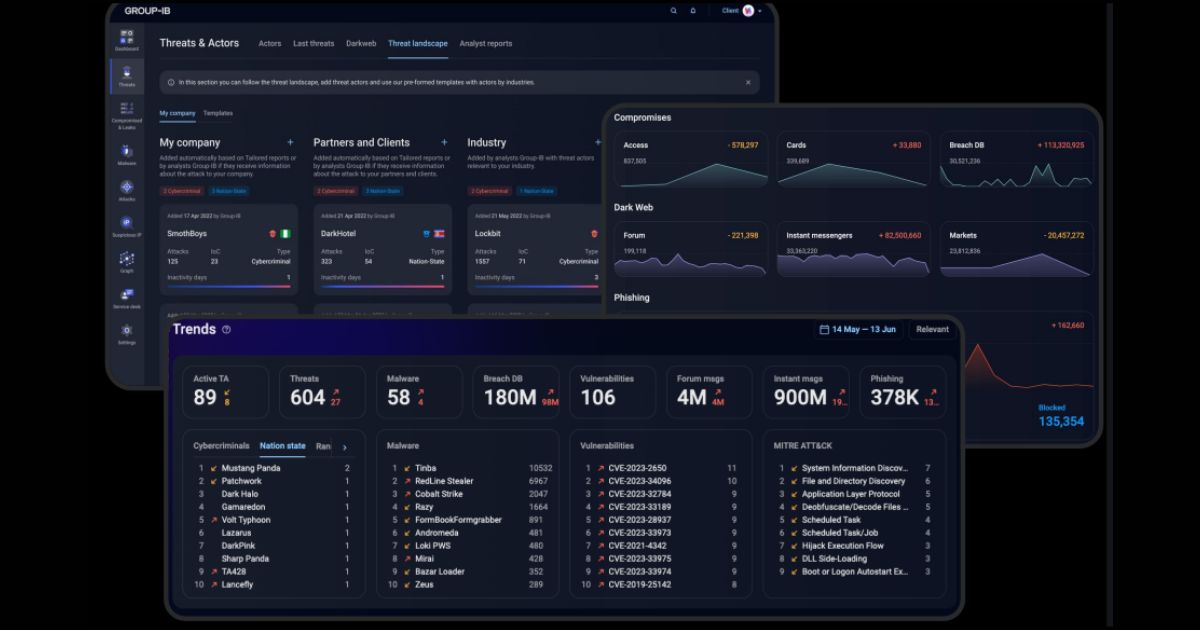This screenshot has height=630, width=1200.
Task: Select the Malware sidebar icon
Action: (x=127, y=152)
